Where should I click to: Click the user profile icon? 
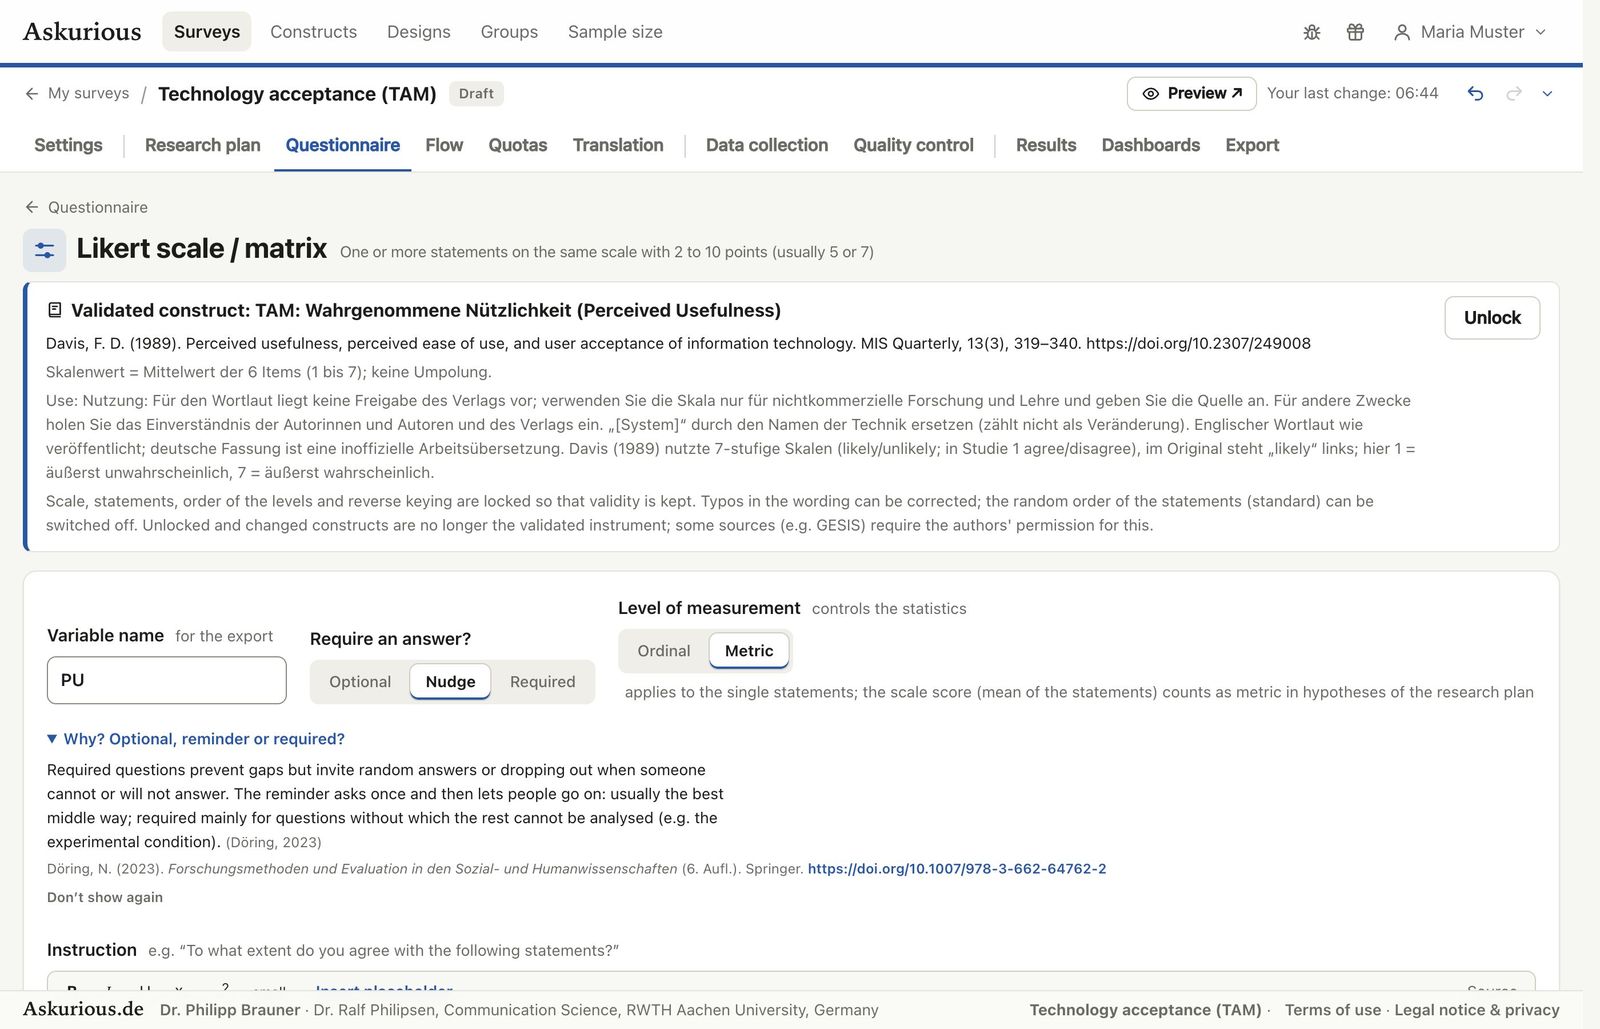[1402, 32]
